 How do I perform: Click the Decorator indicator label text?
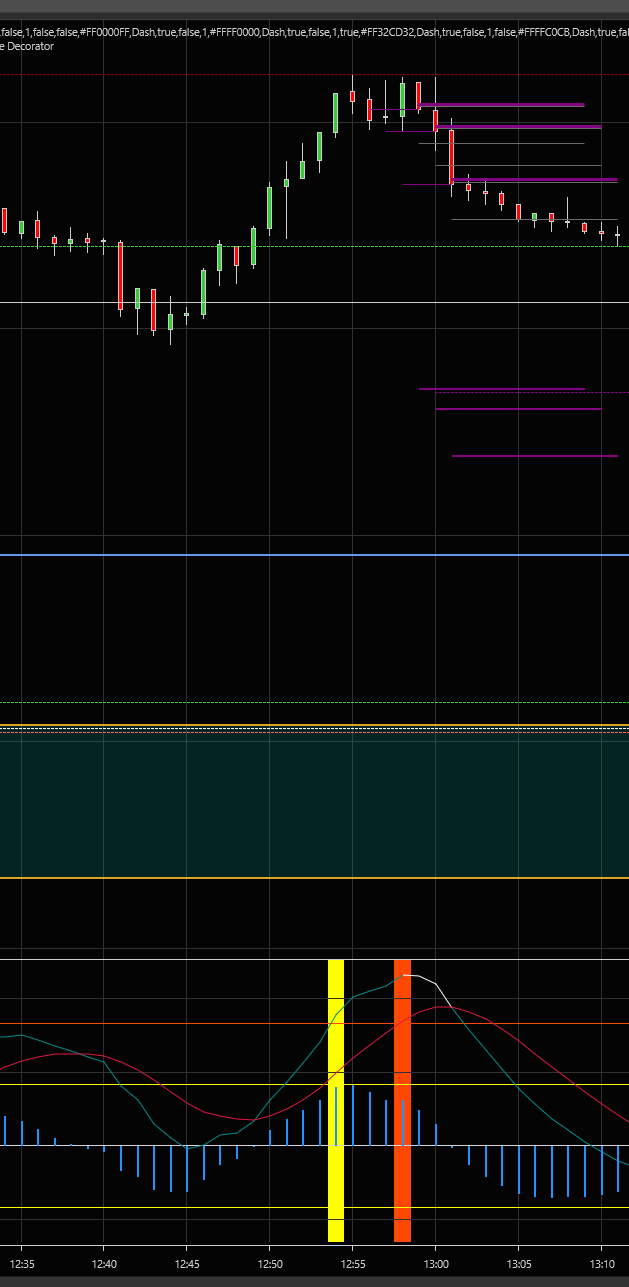click(30, 46)
